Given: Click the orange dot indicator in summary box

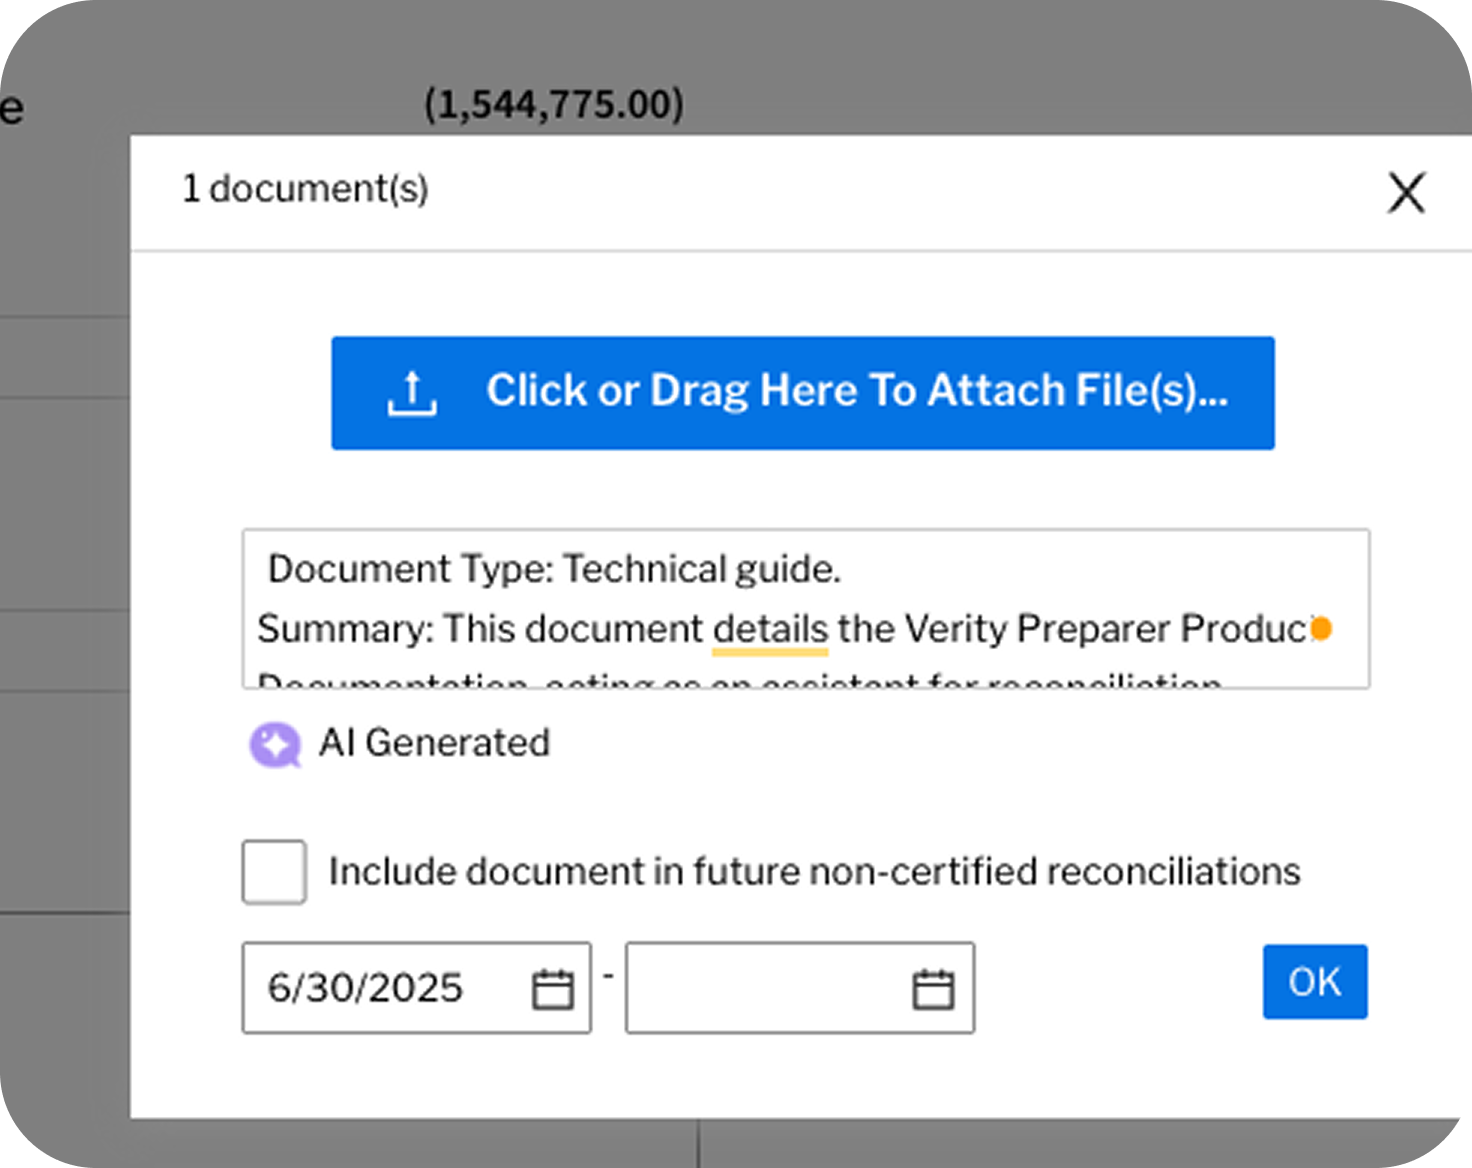Looking at the screenshot, I should 1321,629.
